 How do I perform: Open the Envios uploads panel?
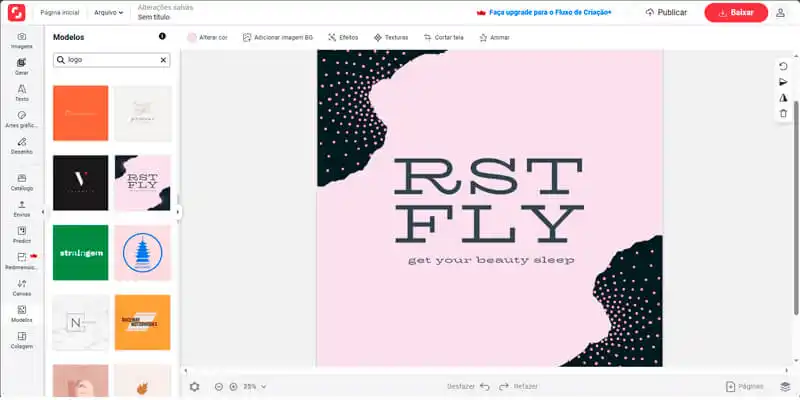coord(21,209)
